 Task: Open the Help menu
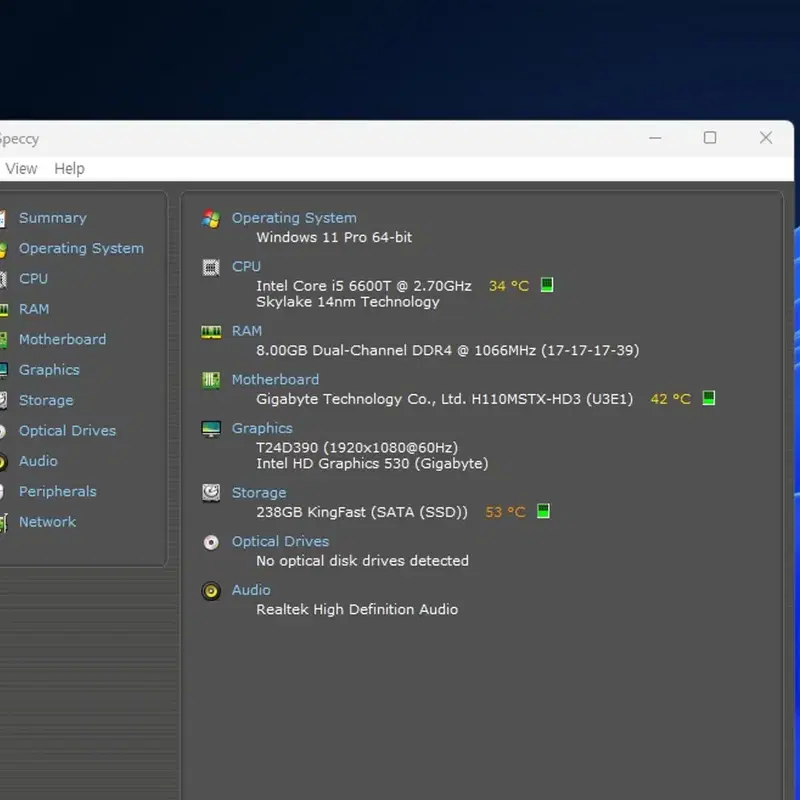[69, 168]
